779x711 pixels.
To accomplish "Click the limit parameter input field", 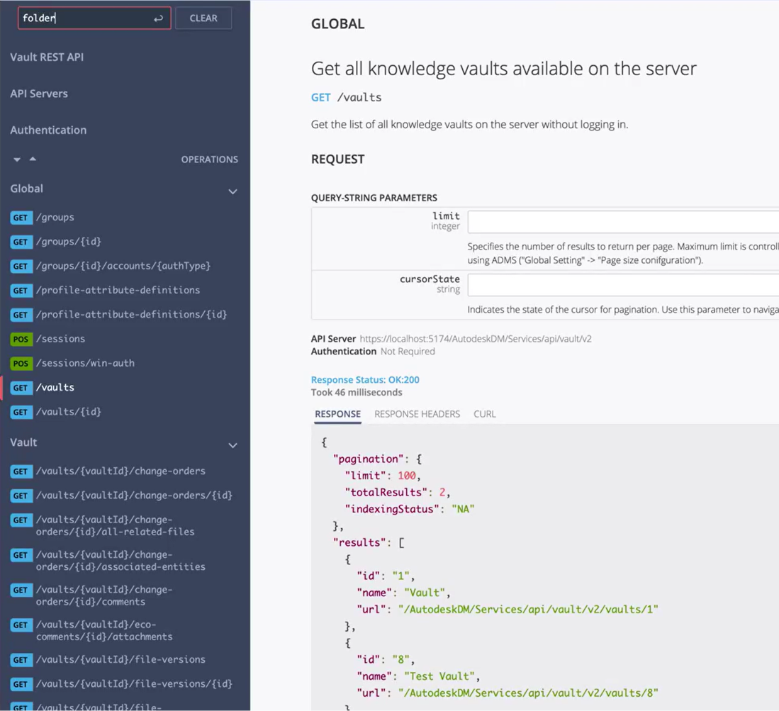I will [x=622, y=222].
